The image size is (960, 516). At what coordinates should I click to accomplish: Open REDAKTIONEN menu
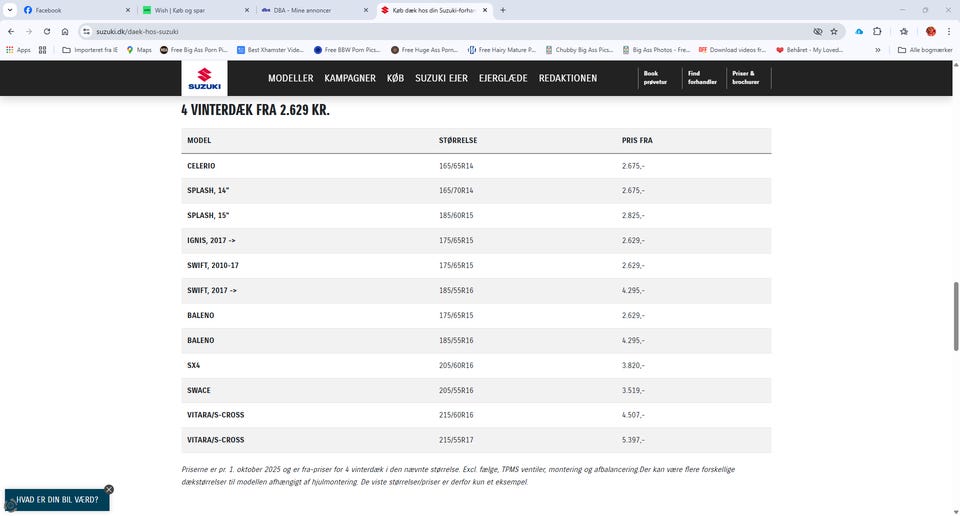pos(568,78)
